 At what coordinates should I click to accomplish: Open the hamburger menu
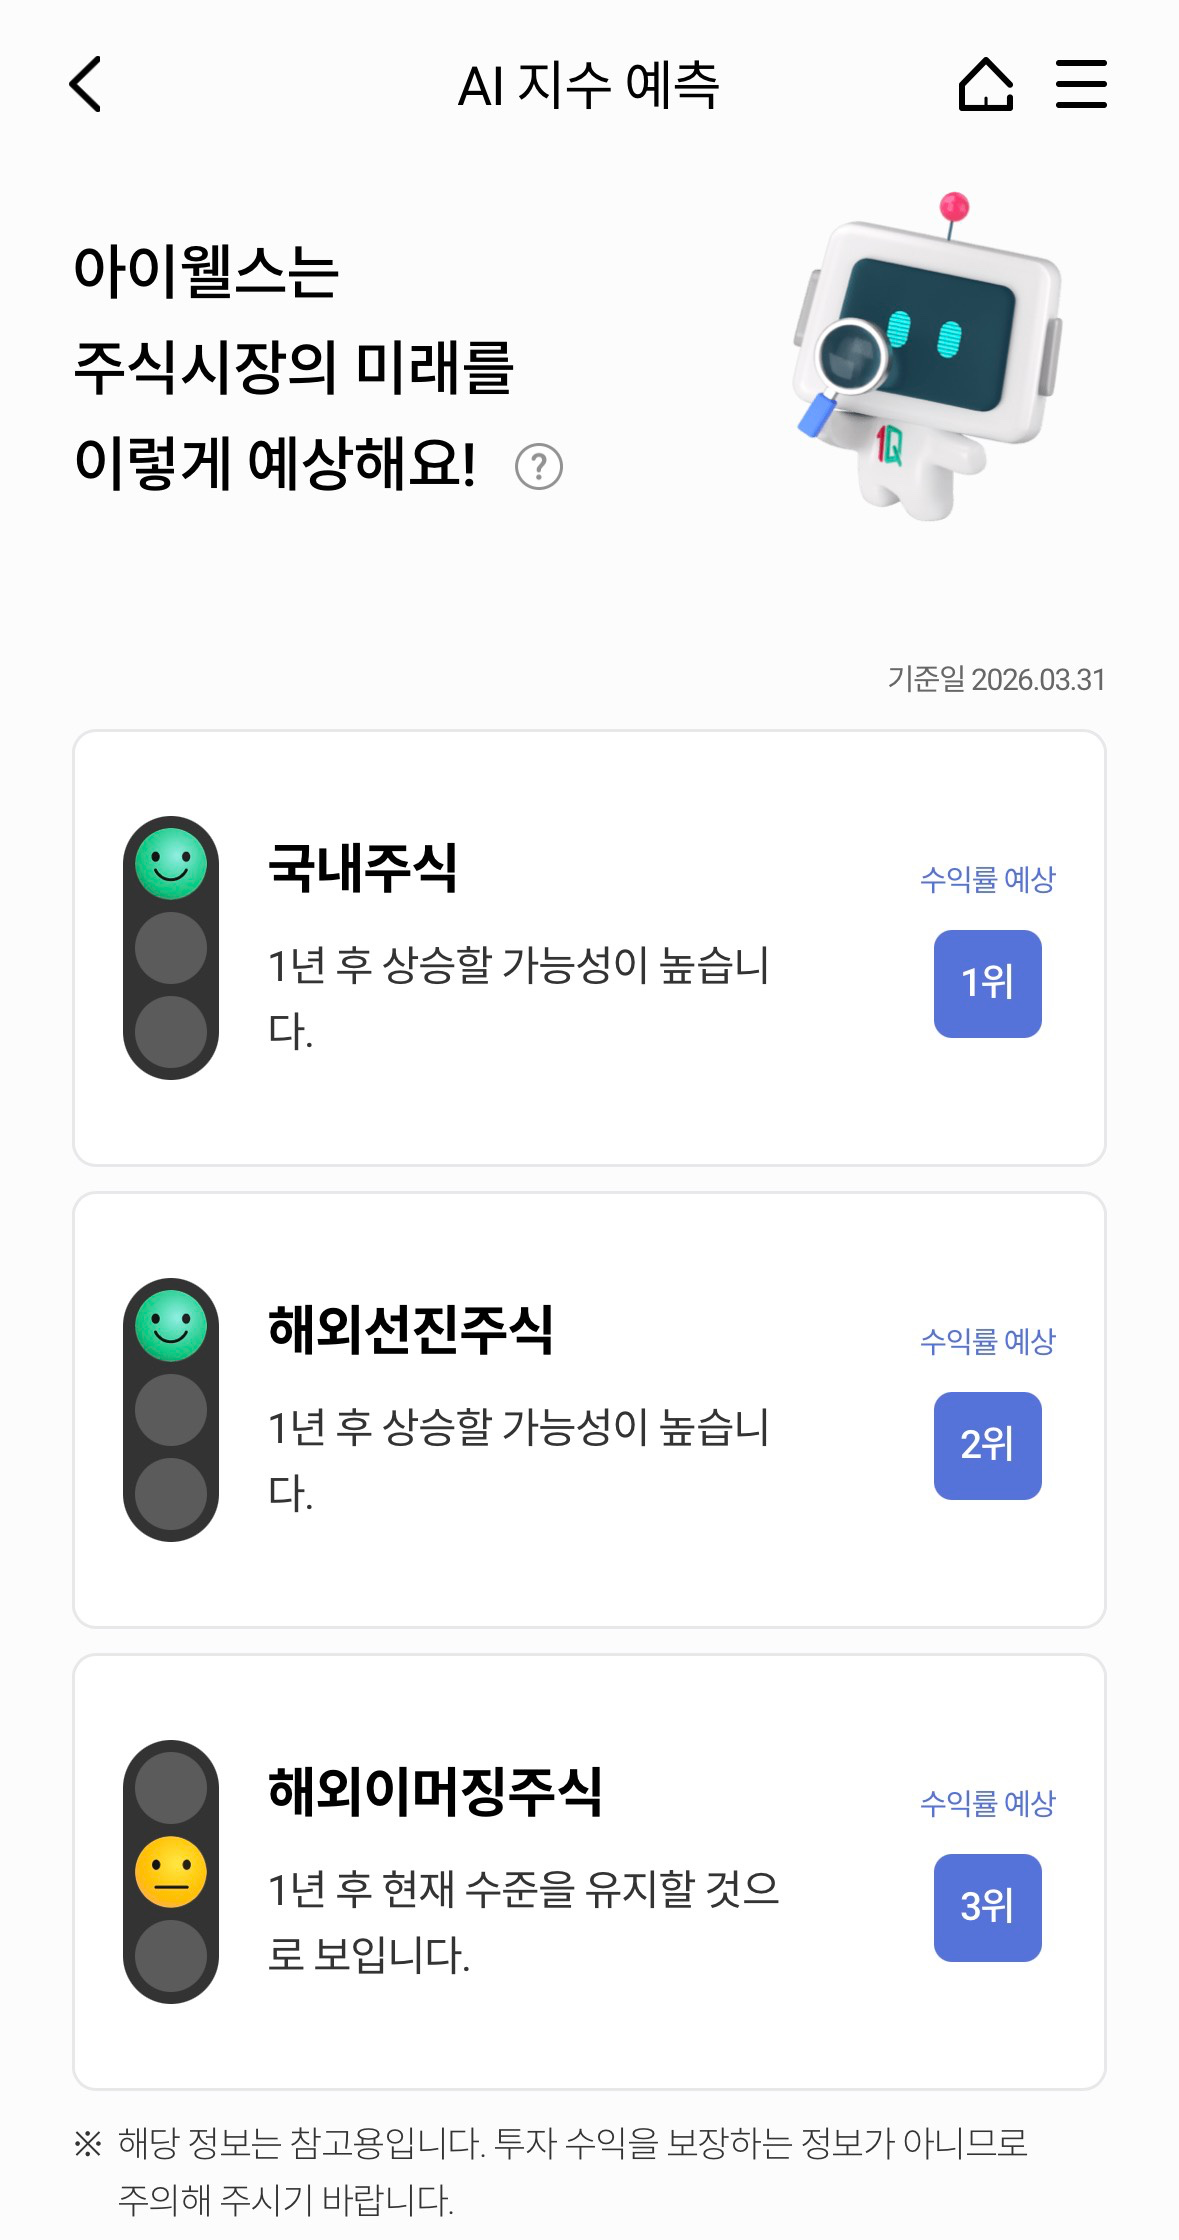click(x=1081, y=84)
